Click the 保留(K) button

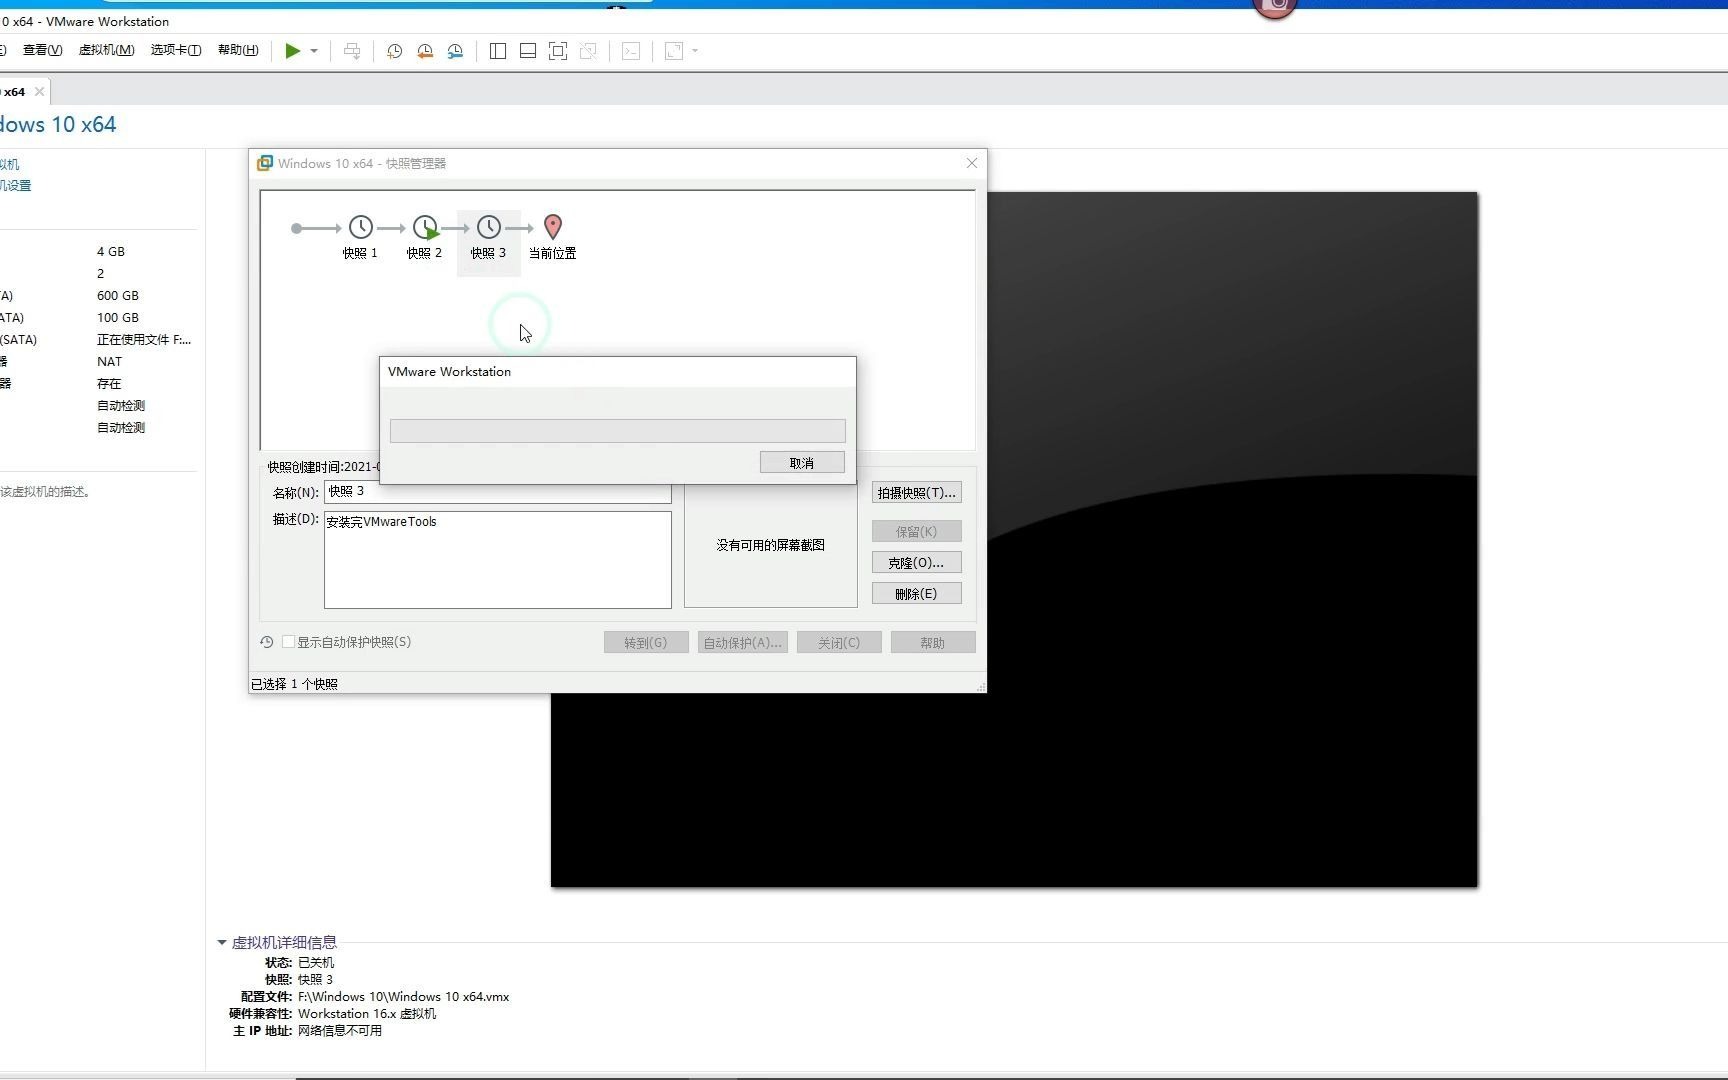tap(916, 532)
